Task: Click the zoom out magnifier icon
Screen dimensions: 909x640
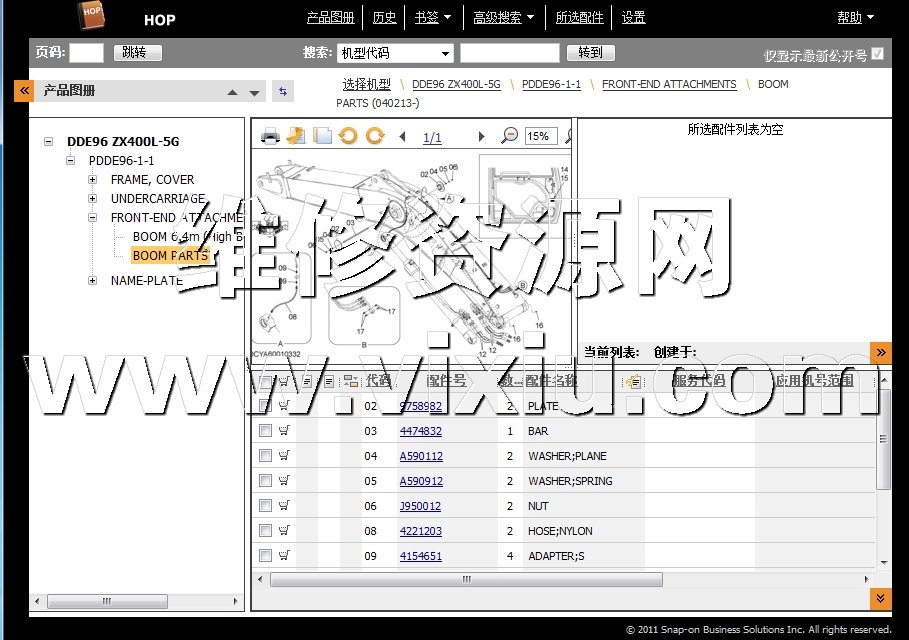Action: point(510,136)
